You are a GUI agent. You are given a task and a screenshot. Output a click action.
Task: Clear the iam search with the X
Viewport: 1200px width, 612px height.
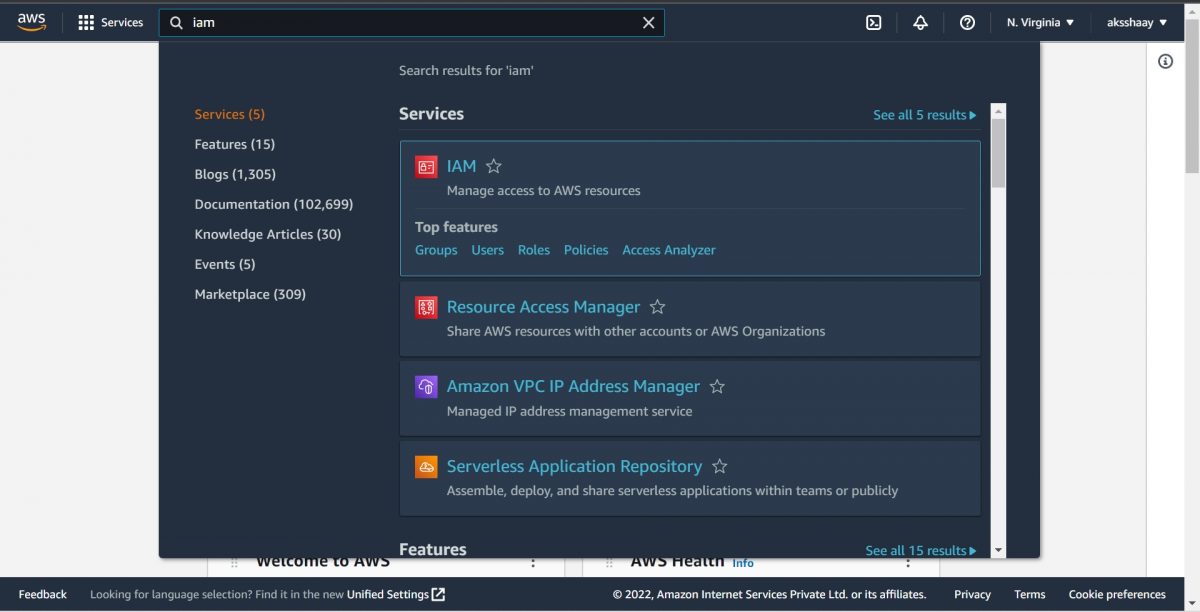648,22
